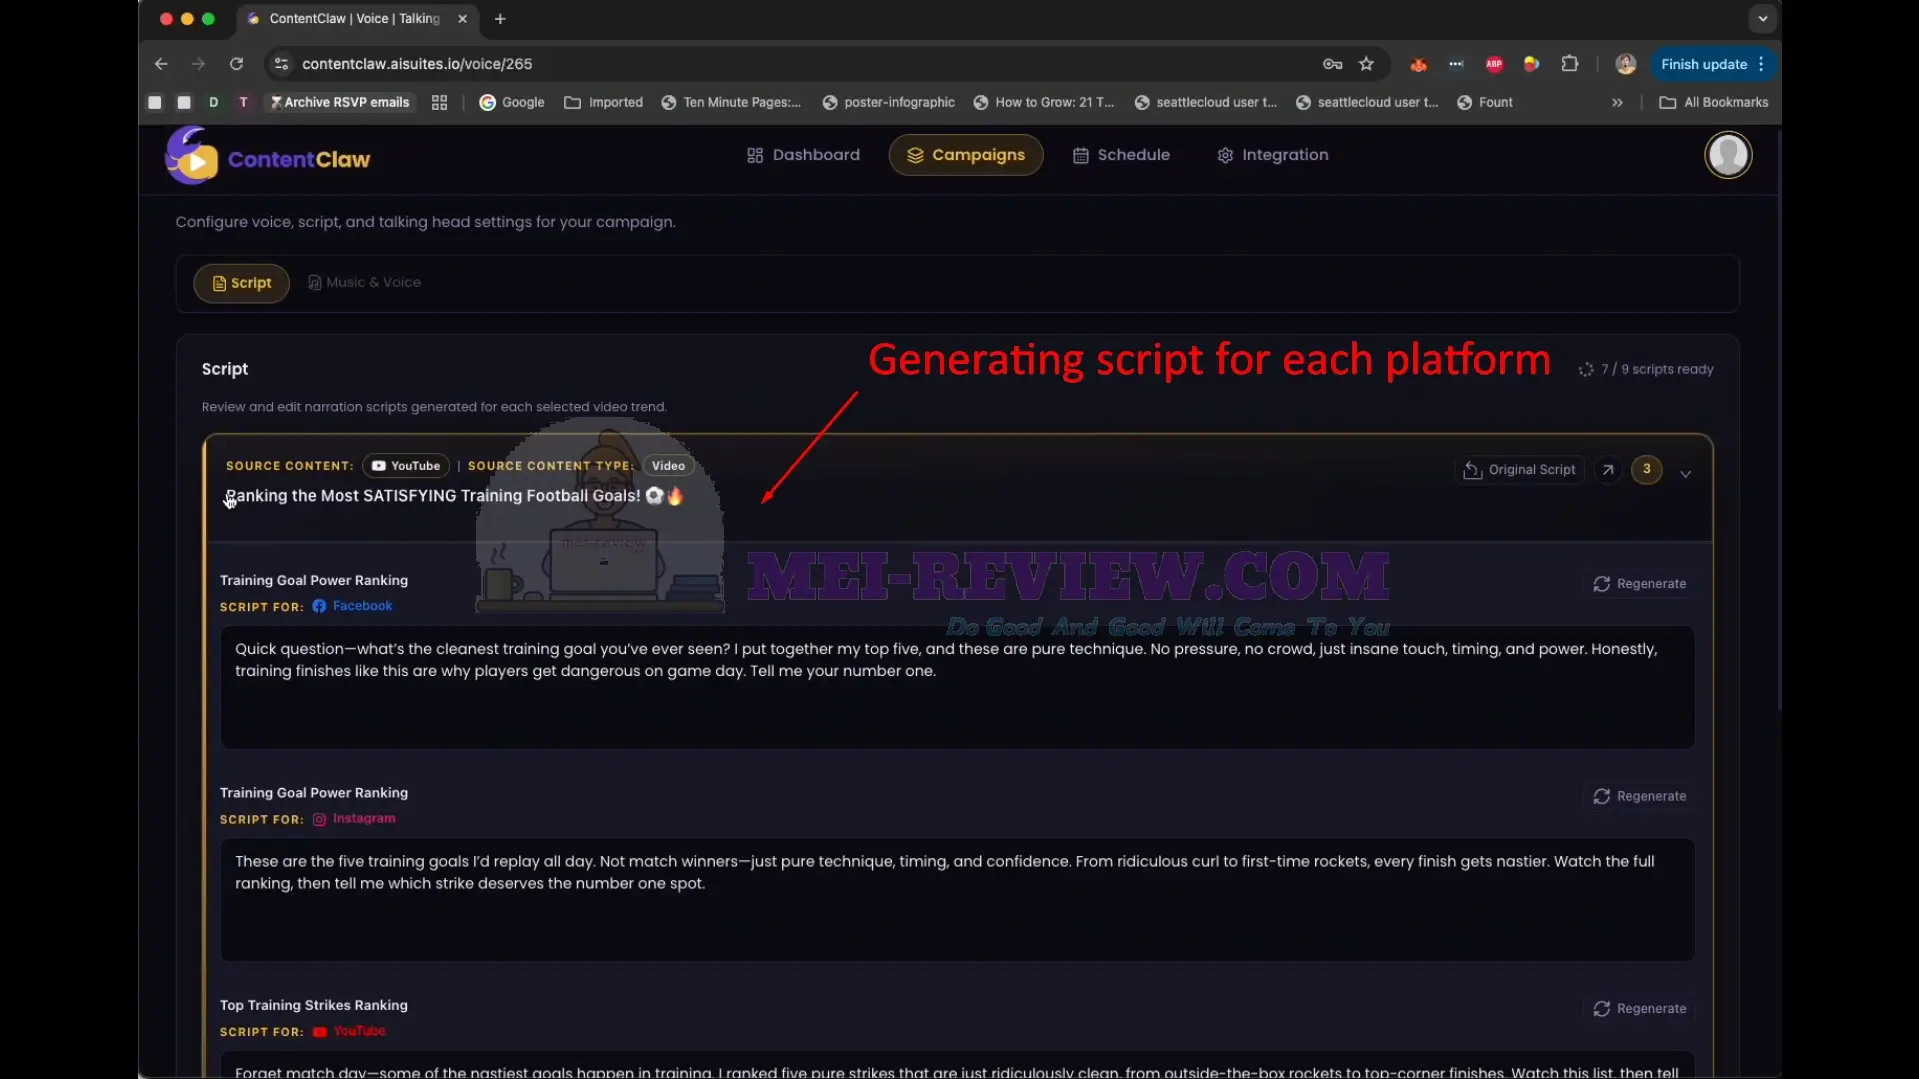The image size is (1919, 1079).
Task: Open the All Bookmarks folder
Action: click(1713, 103)
